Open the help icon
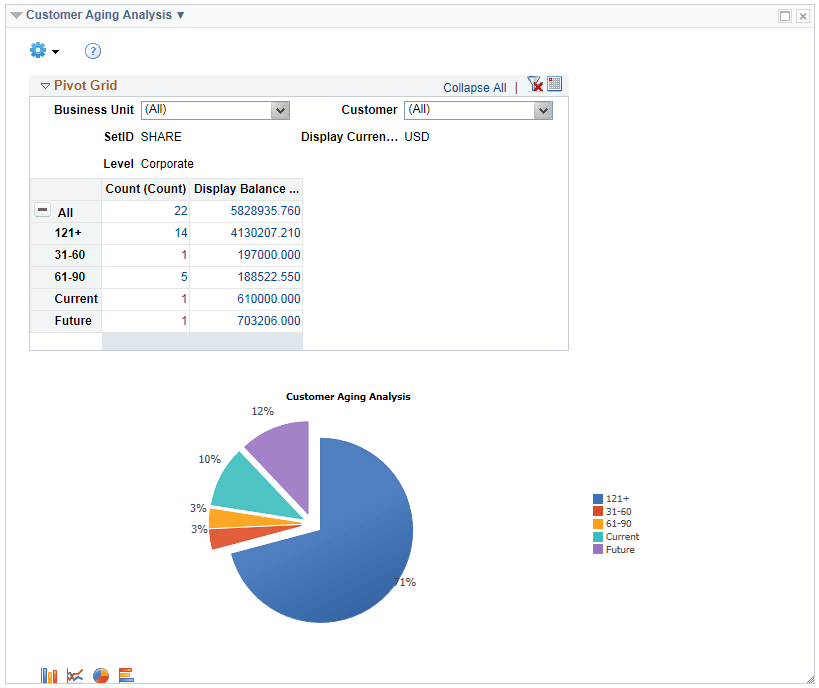The image size is (819, 688). [92, 50]
